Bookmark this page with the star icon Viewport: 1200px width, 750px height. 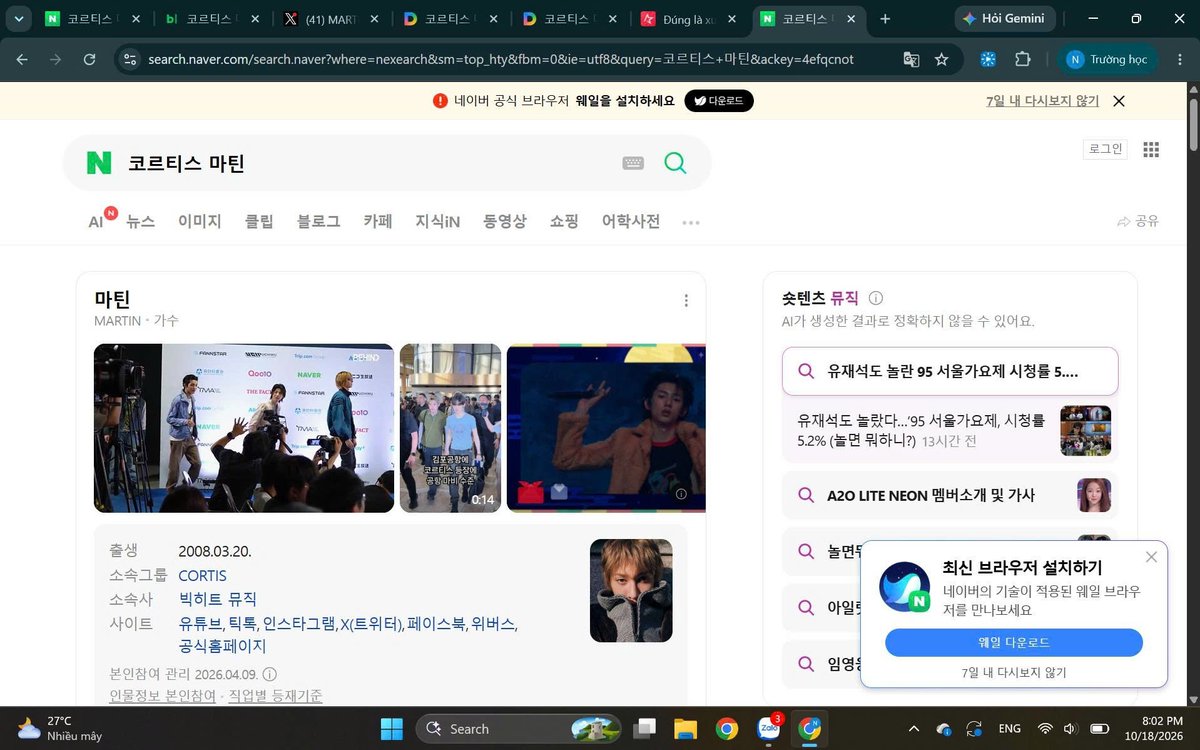[941, 59]
